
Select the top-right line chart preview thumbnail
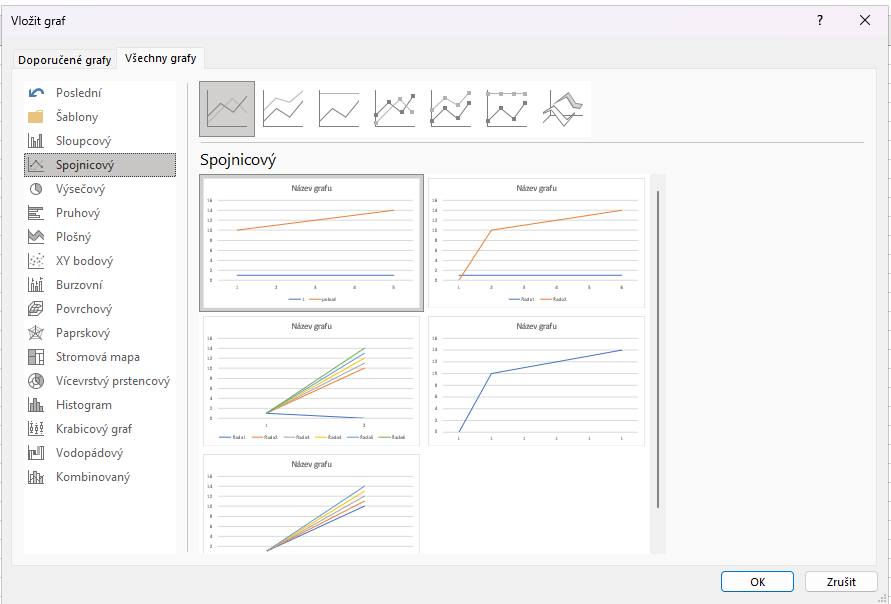click(x=537, y=243)
